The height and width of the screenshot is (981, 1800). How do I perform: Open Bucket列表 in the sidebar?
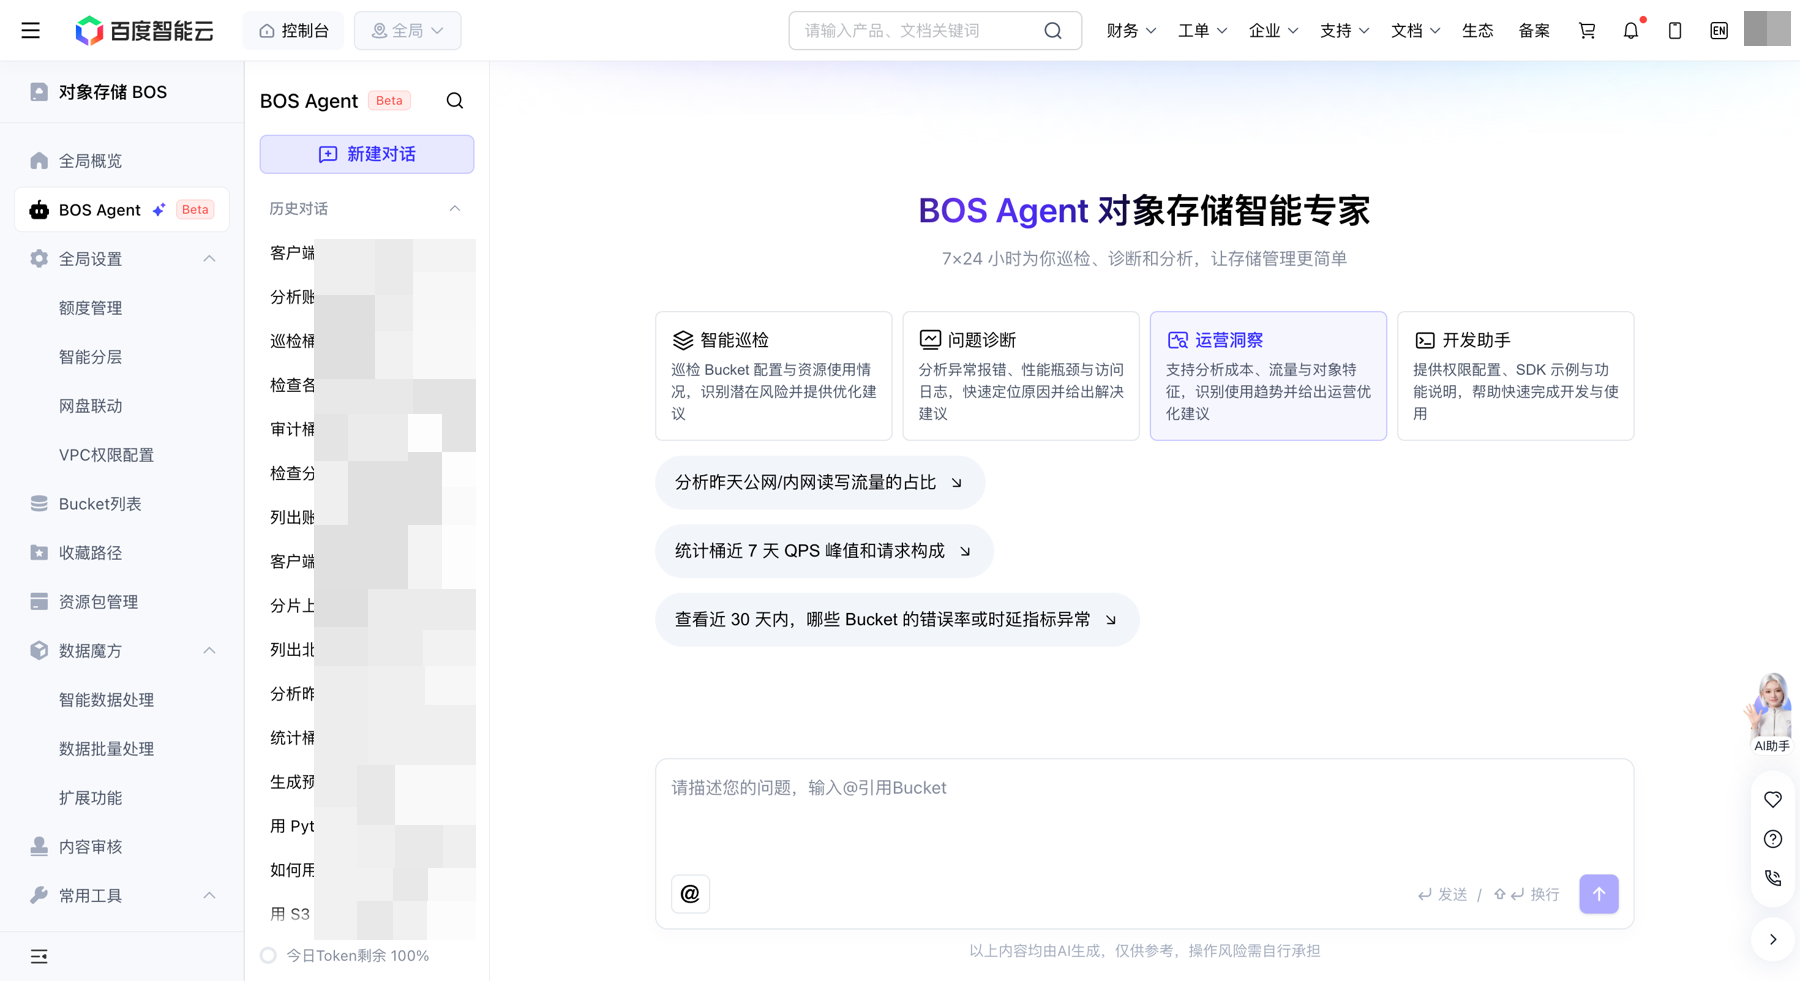coord(121,504)
